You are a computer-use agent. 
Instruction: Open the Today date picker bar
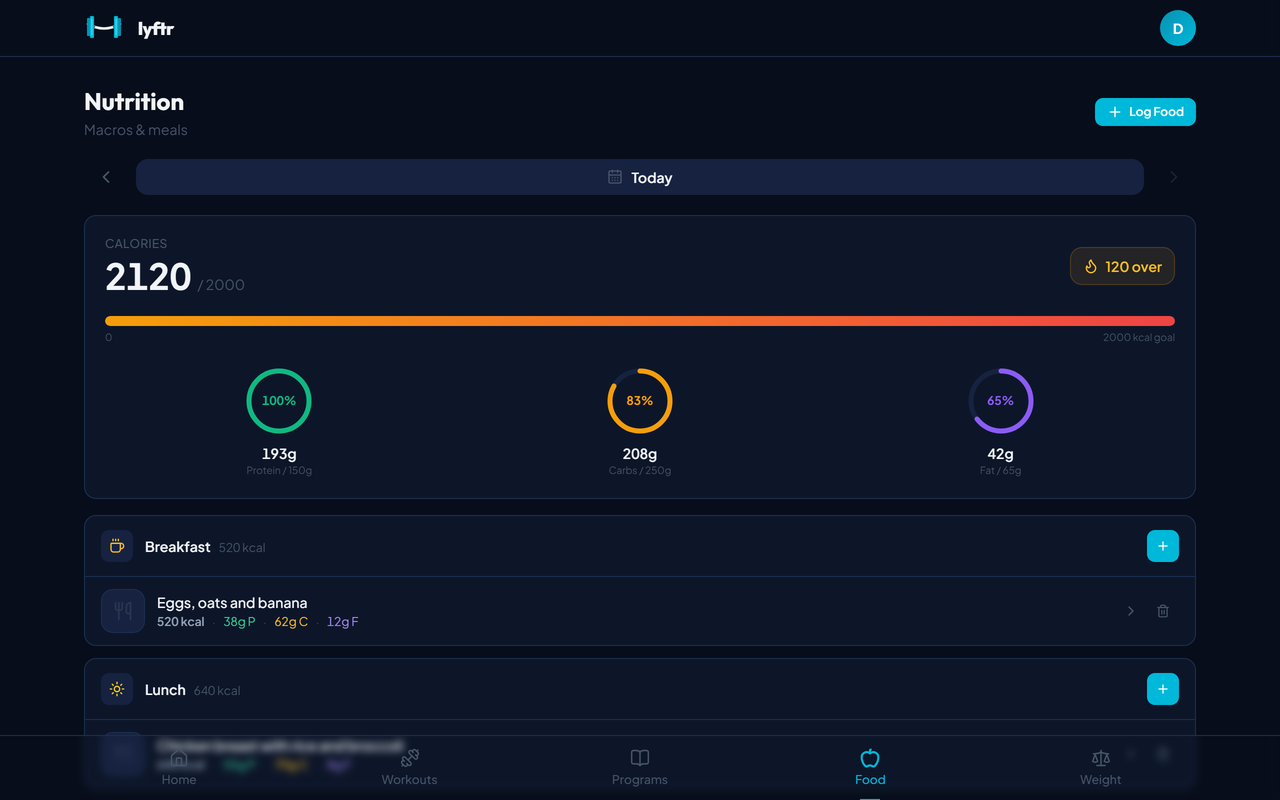[x=640, y=177]
